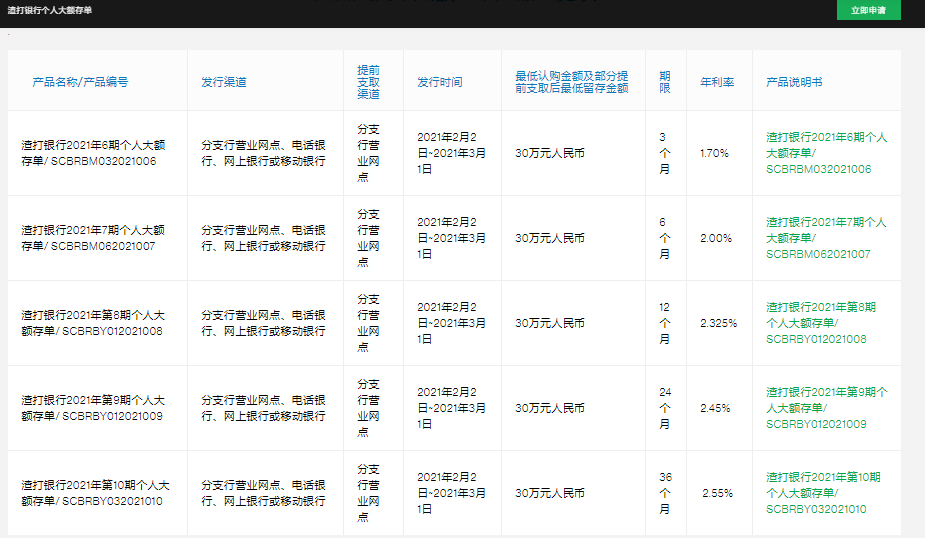
Task: Click the 发行时间 column header
Action: [x=439, y=82]
